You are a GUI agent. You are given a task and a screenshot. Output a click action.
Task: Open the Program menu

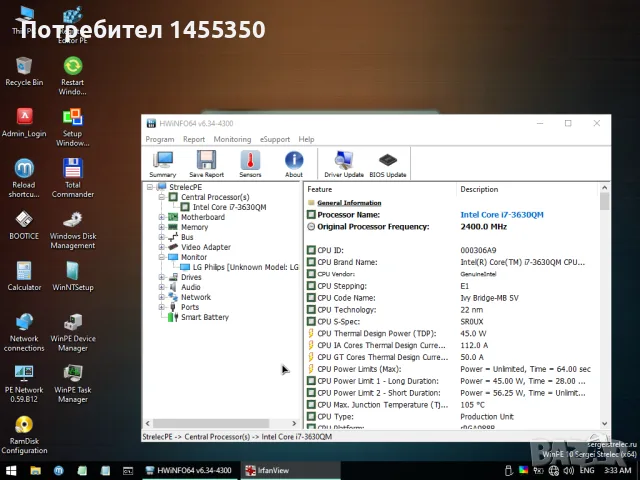pyautogui.click(x=160, y=139)
